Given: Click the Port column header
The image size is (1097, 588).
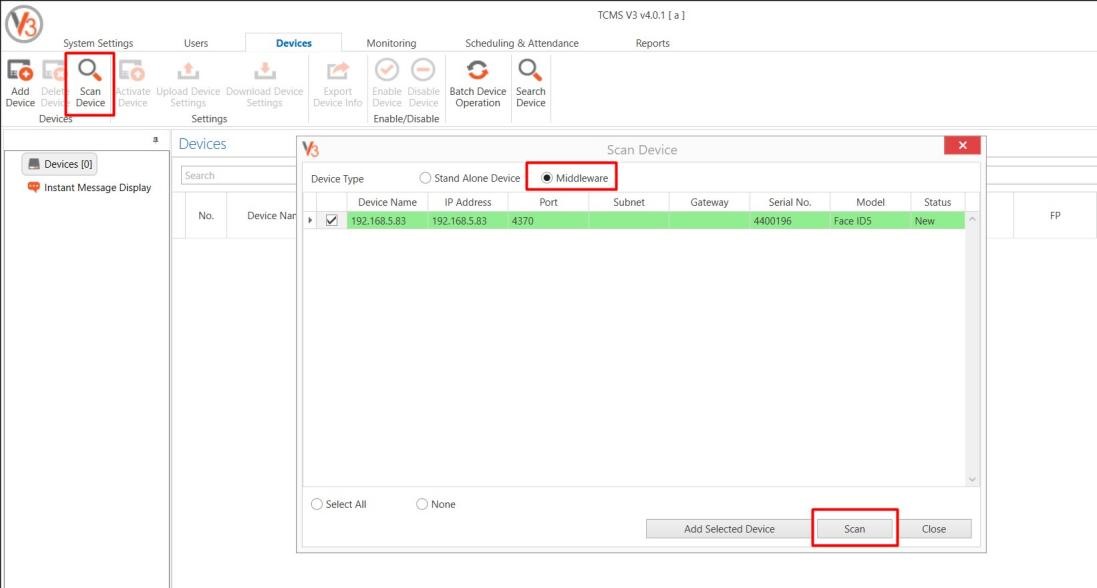Looking at the screenshot, I should (x=548, y=202).
